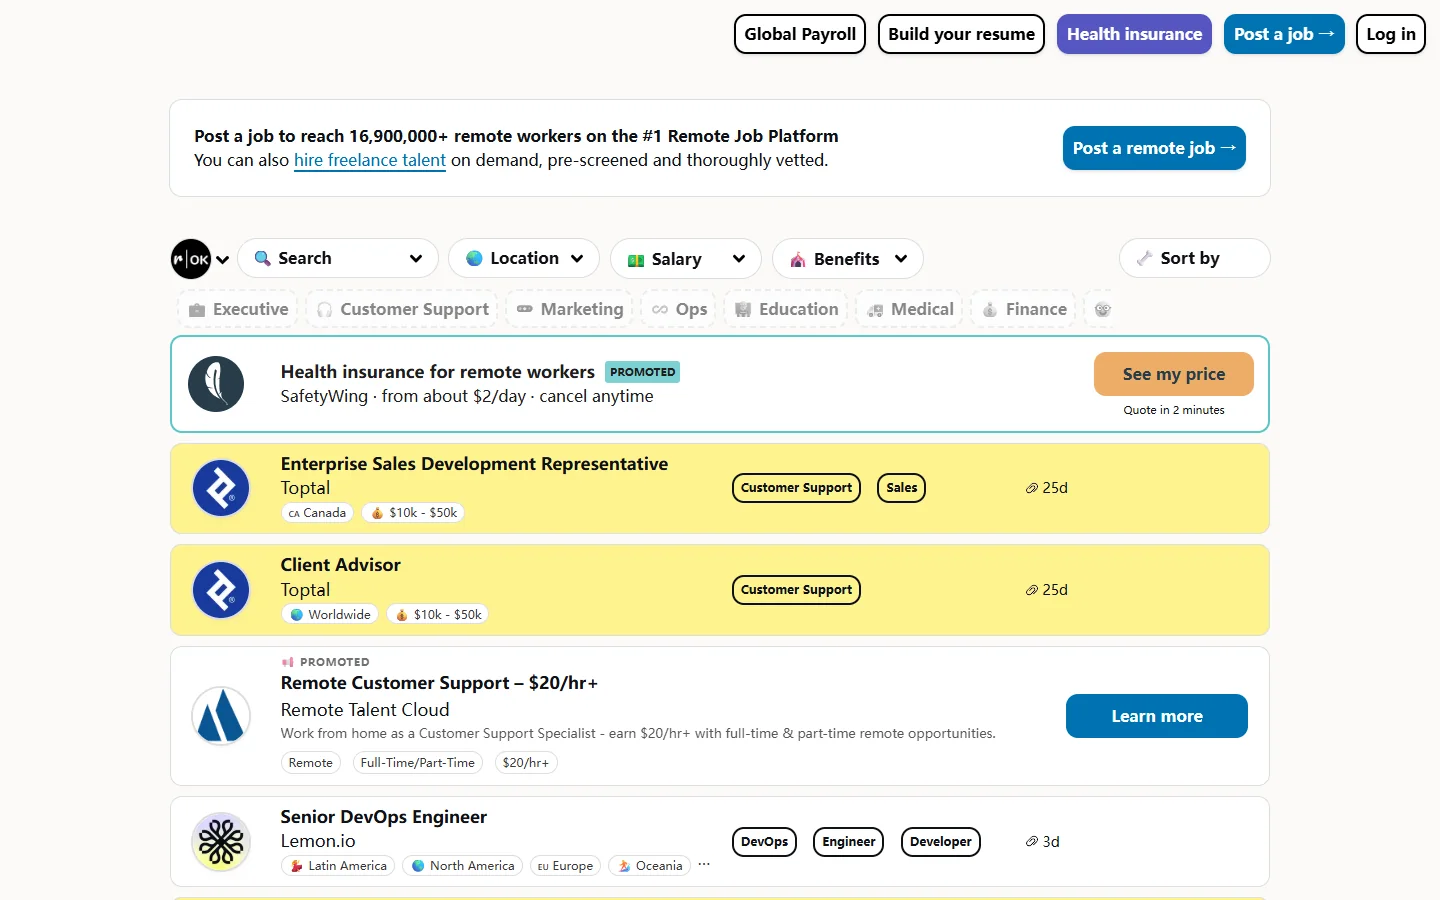This screenshot has height=900, width=1440.
Task: Click the Post a job button
Action: 1284,34
